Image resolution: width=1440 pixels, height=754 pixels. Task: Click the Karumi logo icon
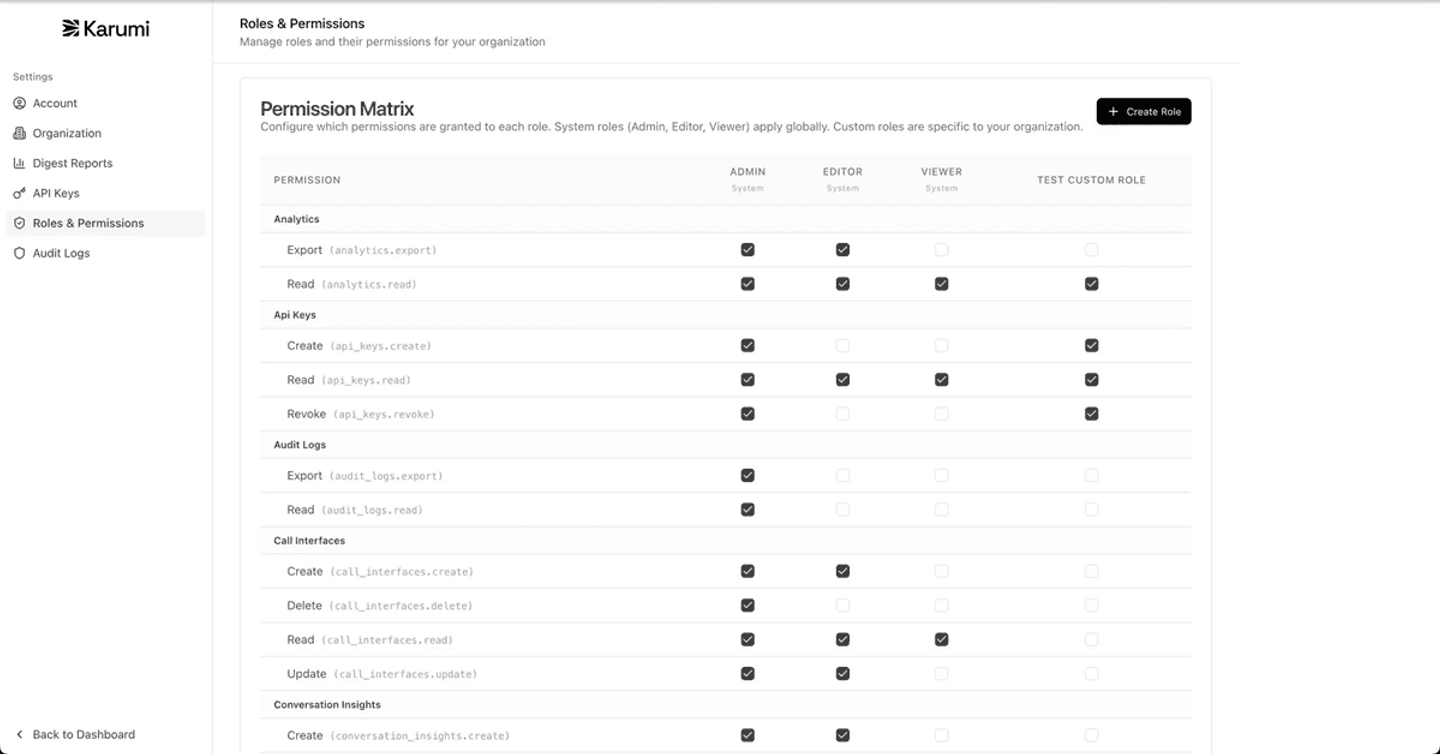(70, 28)
